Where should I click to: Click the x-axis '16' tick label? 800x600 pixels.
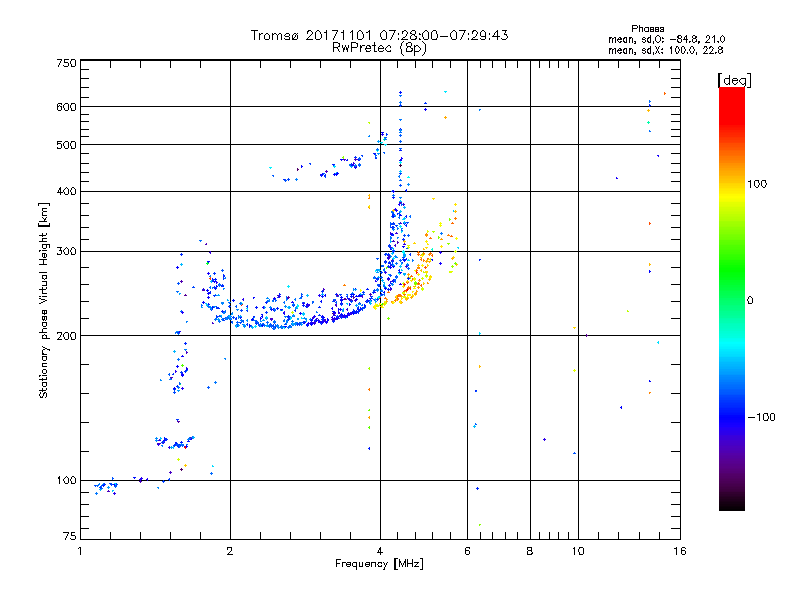pos(680,551)
